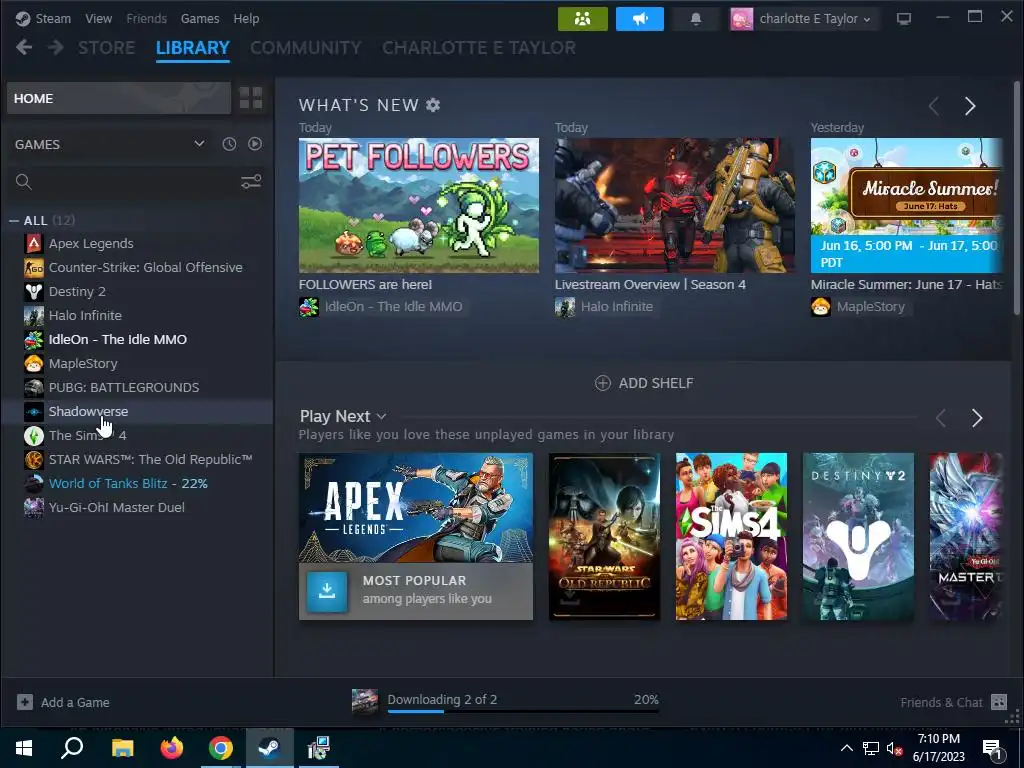Open the Friends menu
Image resolution: width=1024 pixels, height=768 pixels.
point(146,18)
